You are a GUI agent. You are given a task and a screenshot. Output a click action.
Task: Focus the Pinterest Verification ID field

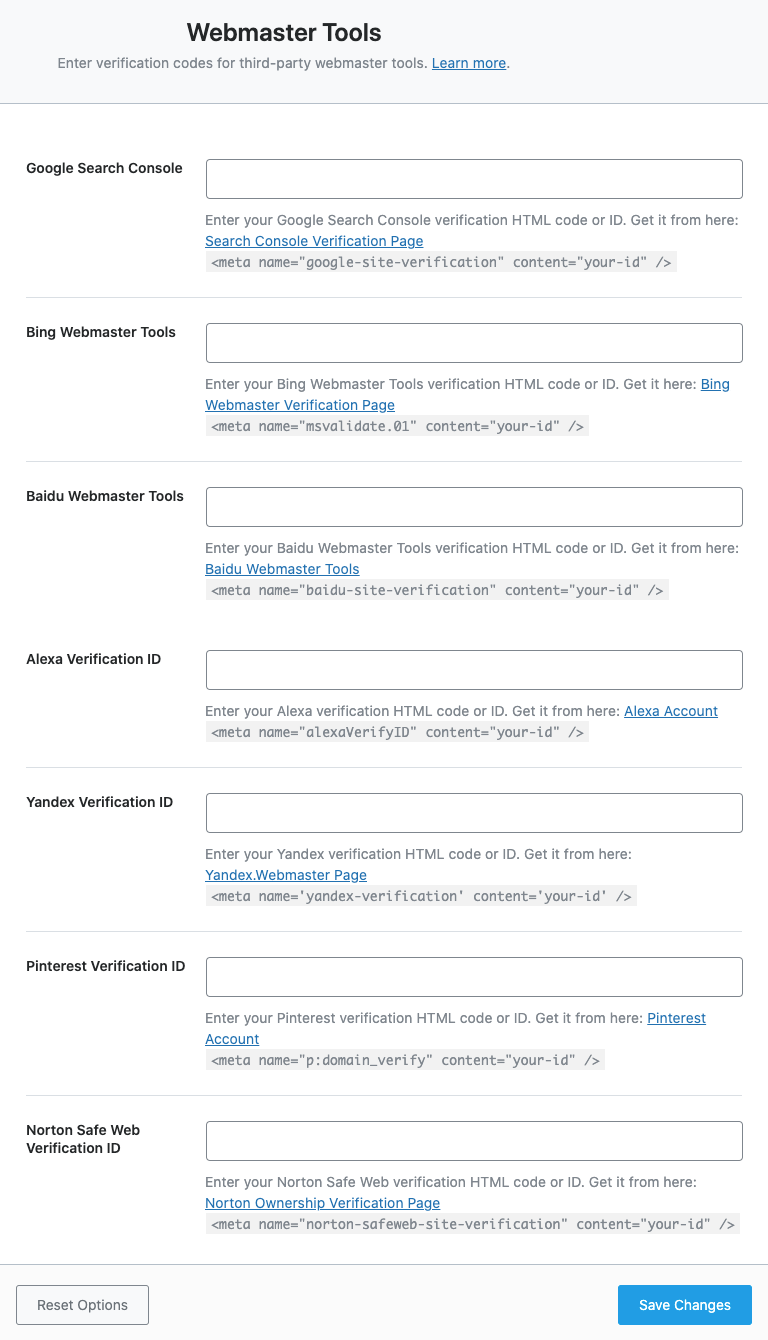(474, 977)
